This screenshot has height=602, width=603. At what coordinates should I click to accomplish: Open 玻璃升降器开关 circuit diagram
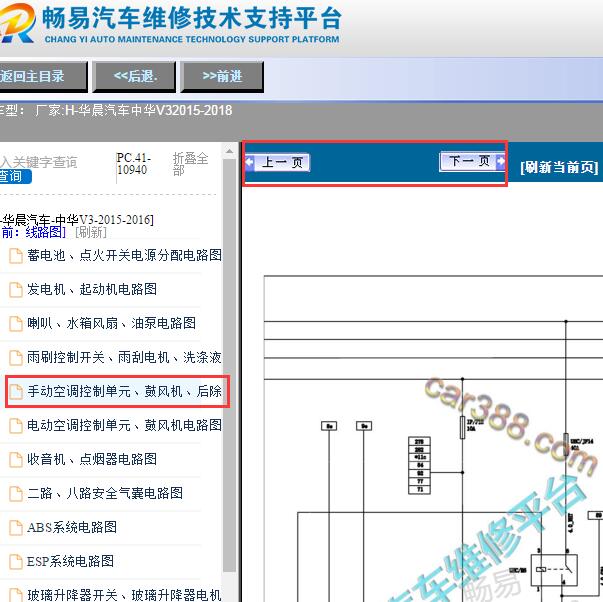(x=124, y=595)
